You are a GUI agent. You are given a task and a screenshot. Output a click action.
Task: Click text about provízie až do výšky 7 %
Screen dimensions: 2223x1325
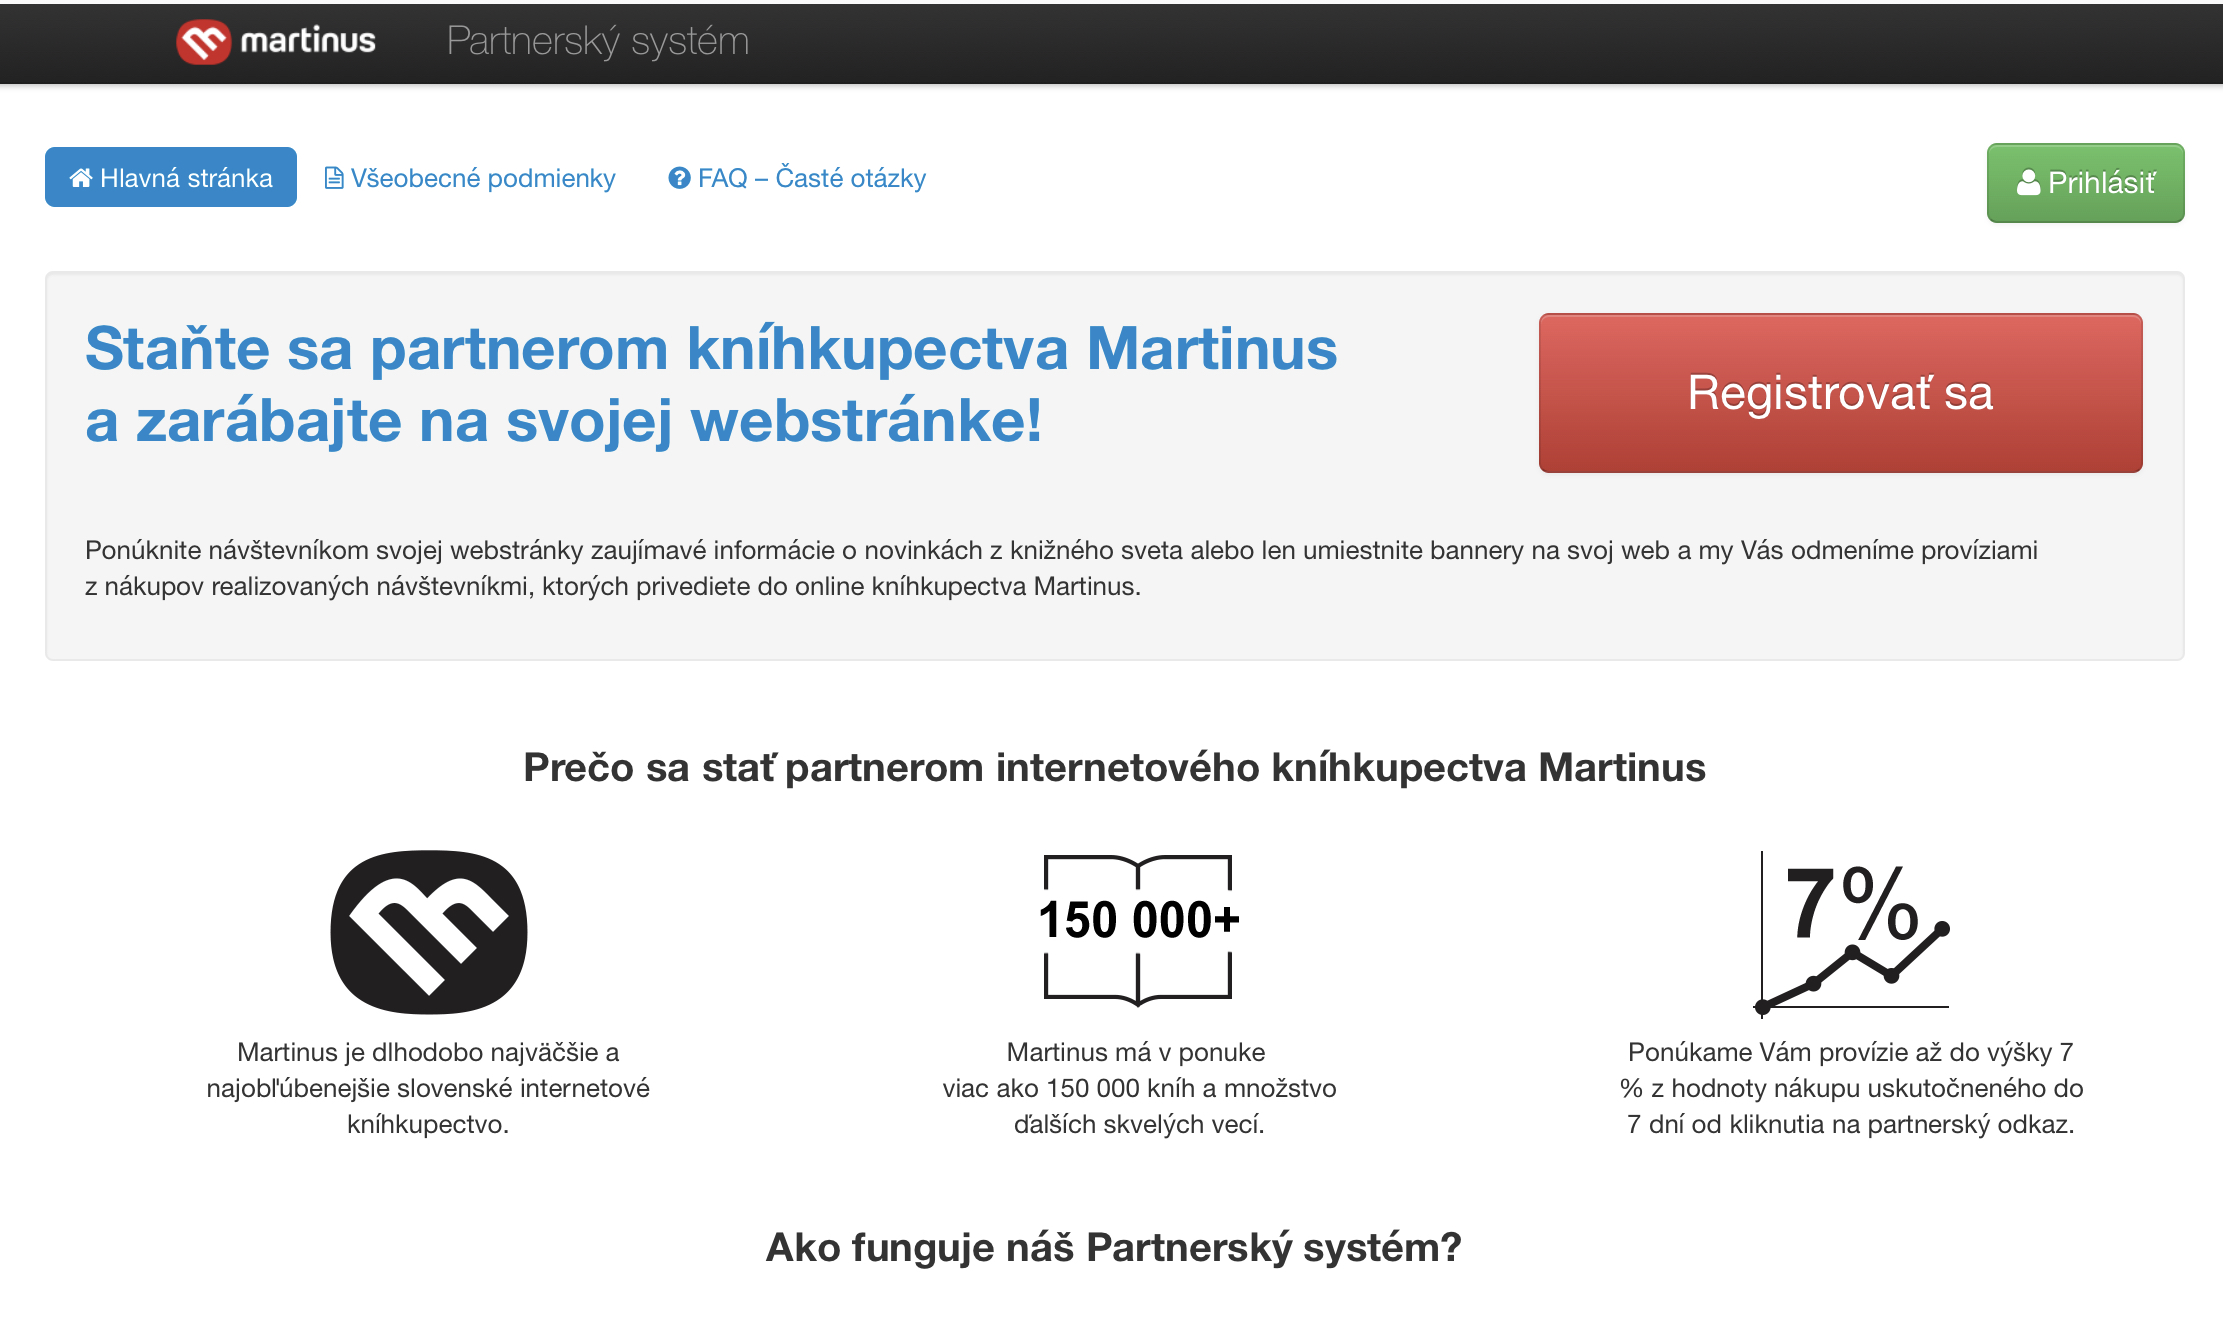[x=1851, y=1088]
